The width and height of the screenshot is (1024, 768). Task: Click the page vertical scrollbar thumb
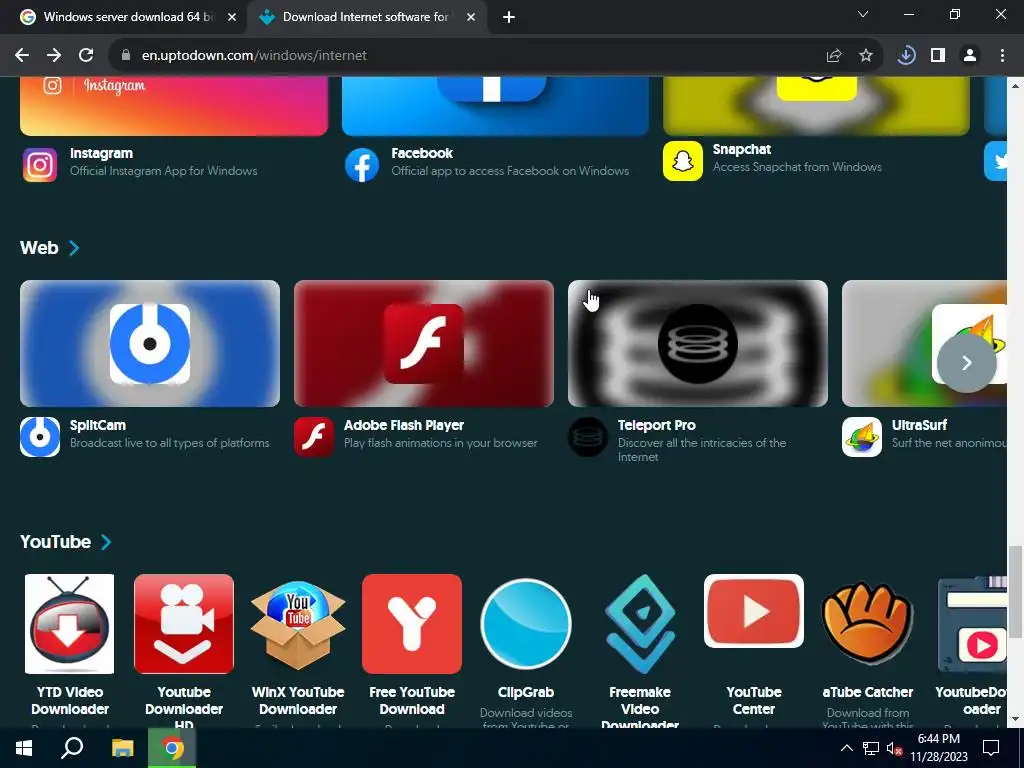click(1015, 592)
